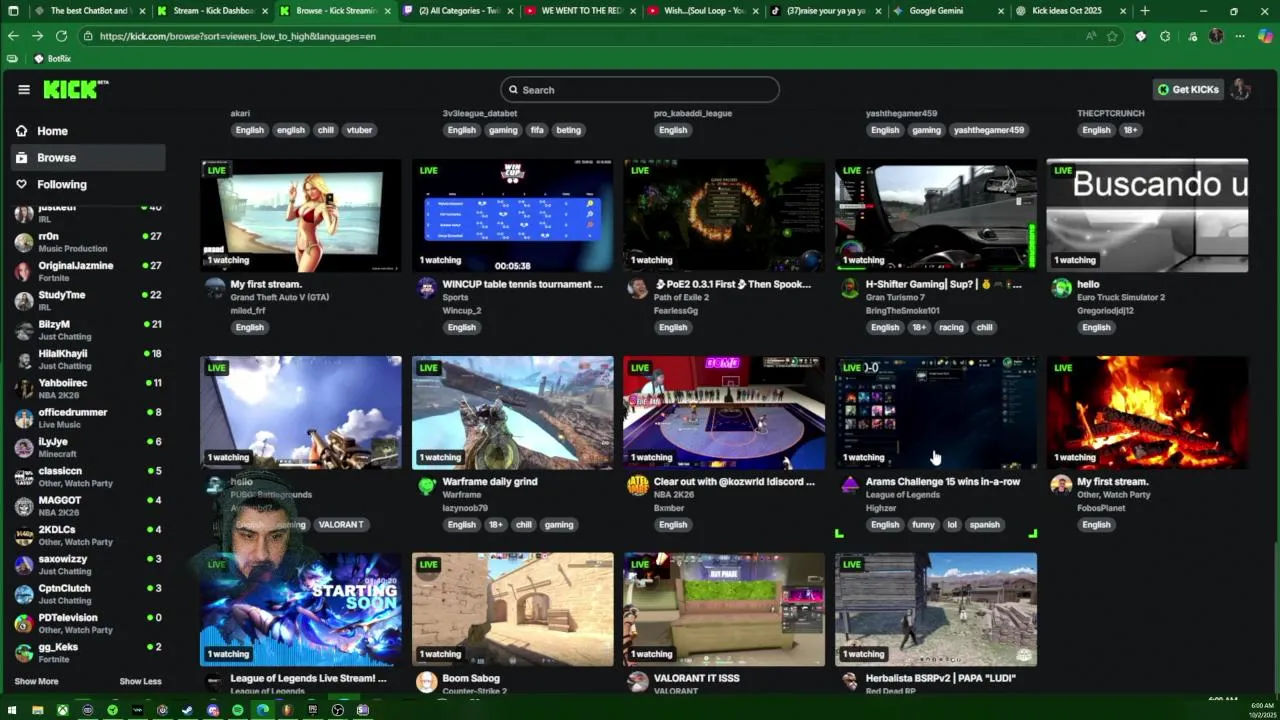The image size is (1280, 720).
Task: Click the Gregoriodjdj12 streamer avatar
Action: pos(1061,289)
